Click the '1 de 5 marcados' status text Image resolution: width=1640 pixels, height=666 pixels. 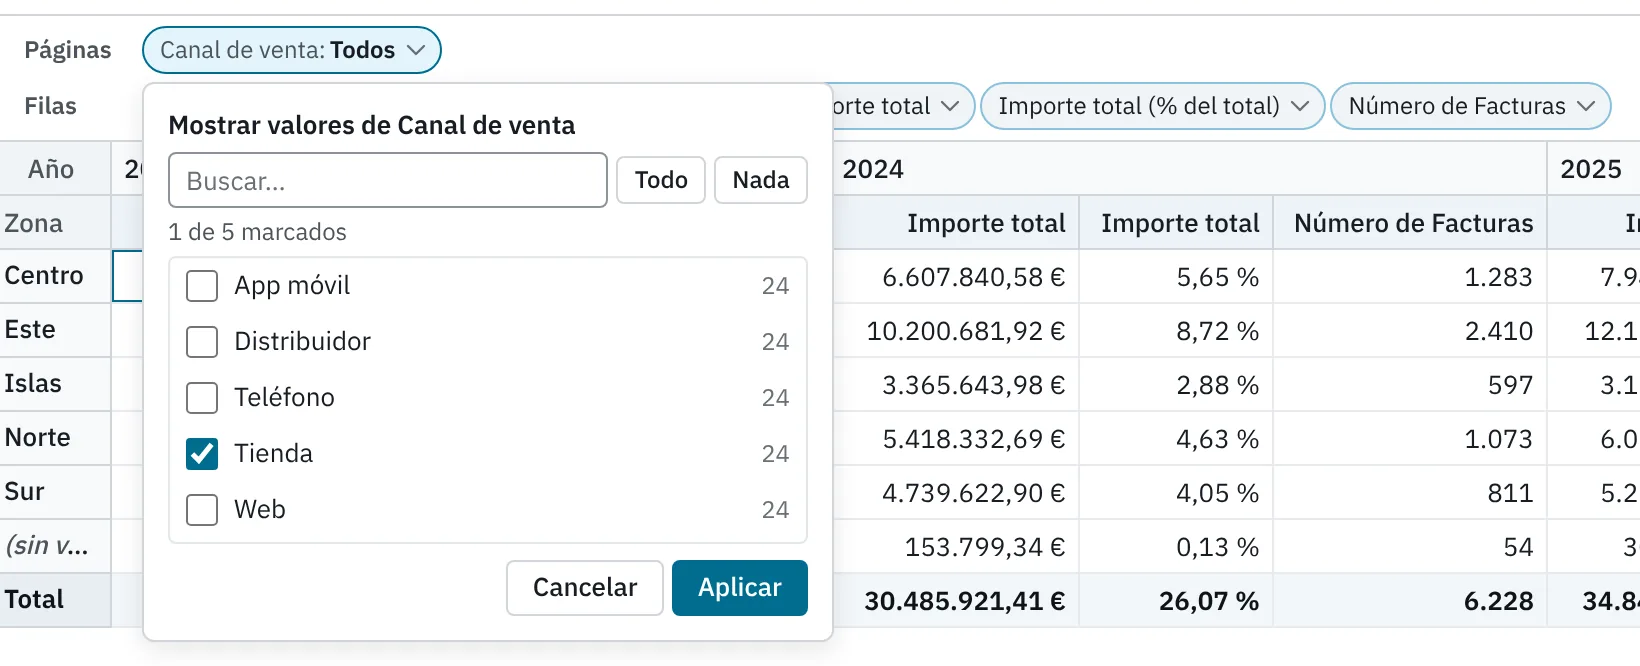(257, 232)
